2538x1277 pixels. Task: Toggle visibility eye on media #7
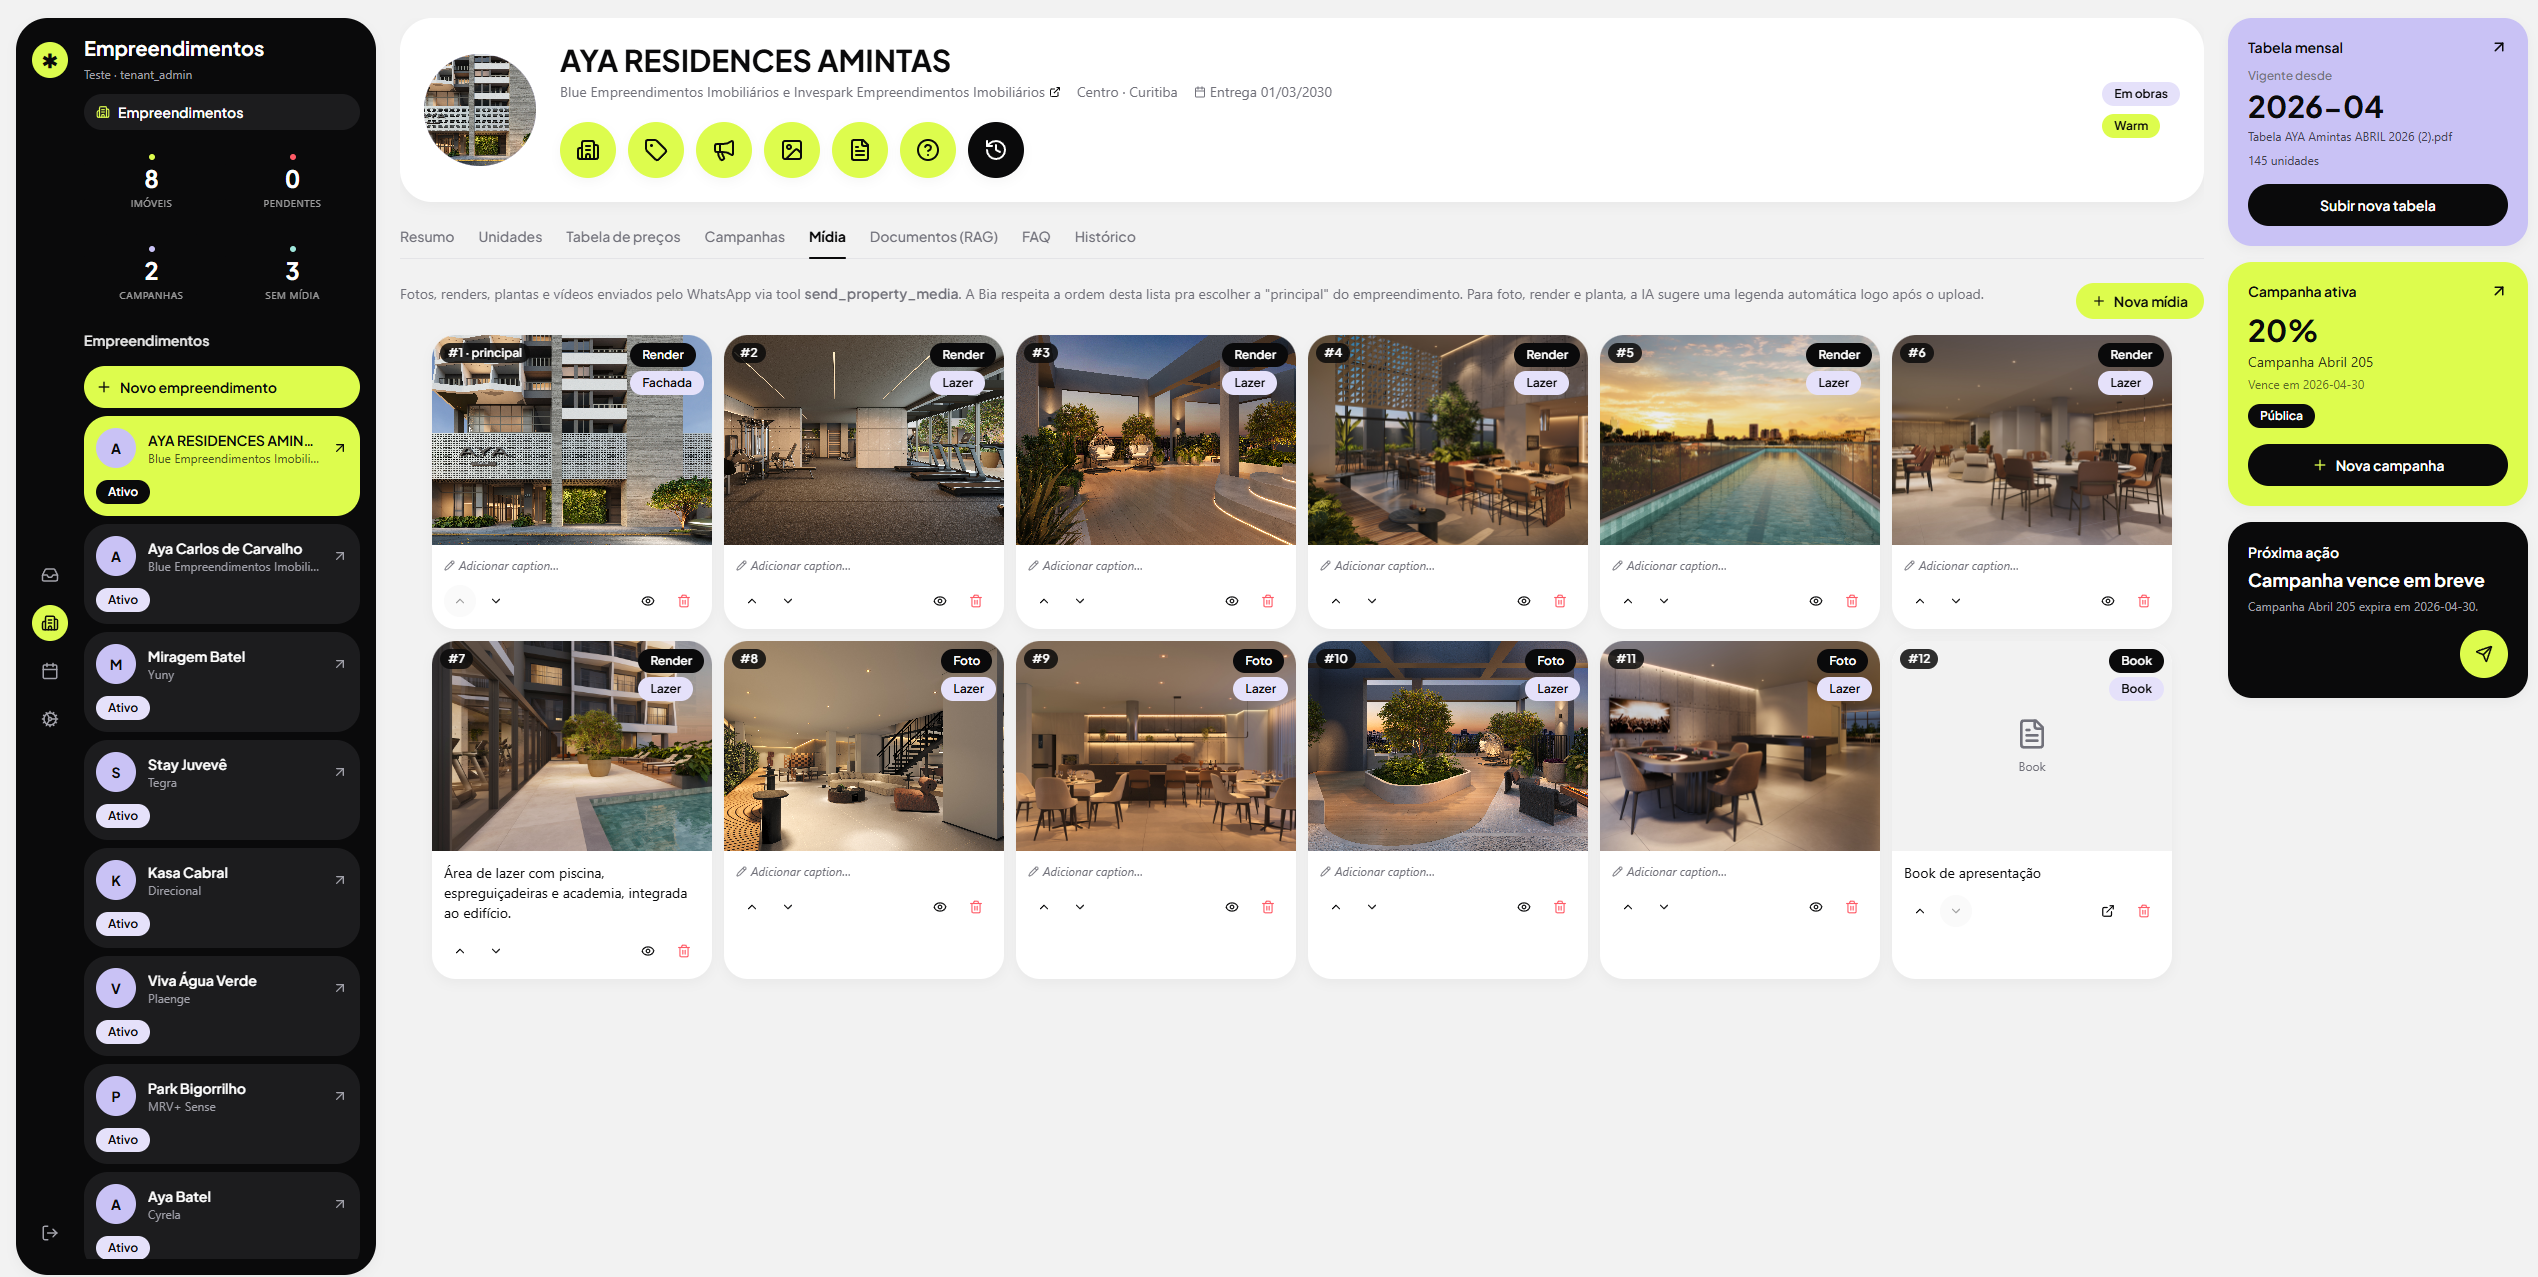pos(648,951)
